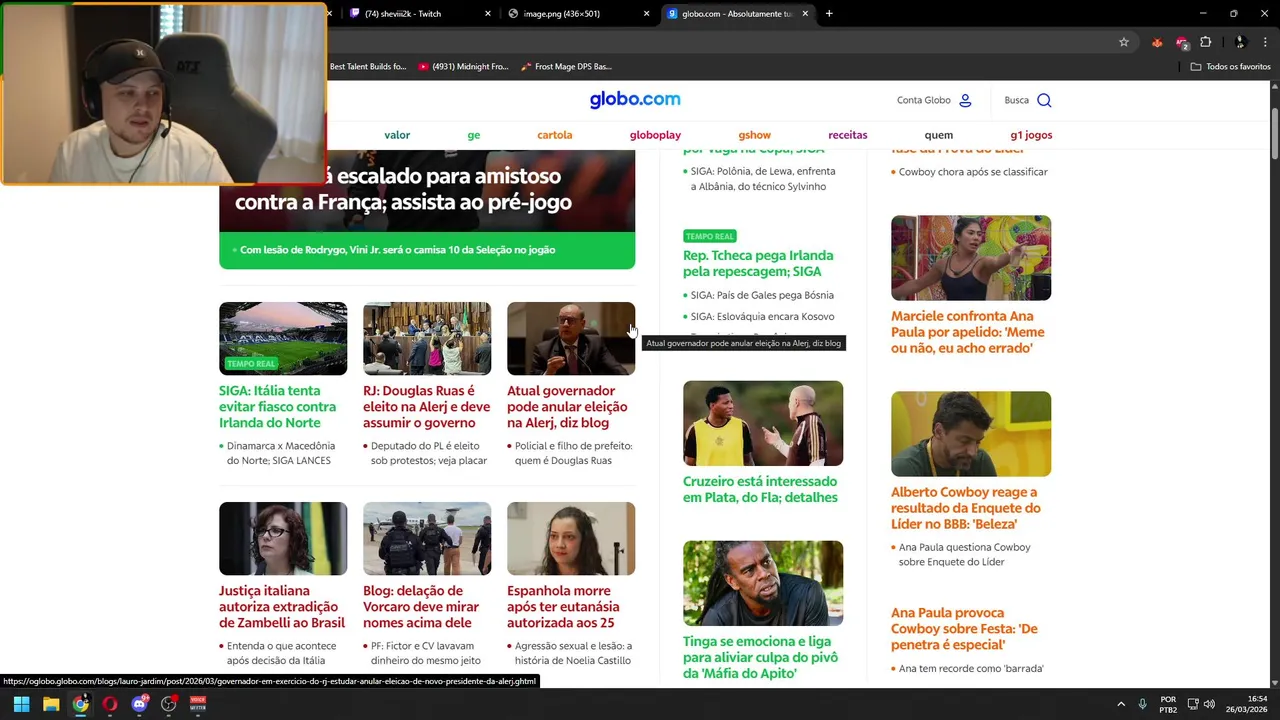The image size is (1280, 720).
Task: Open the Zambelli extradition photo
Action: (283, 538)
